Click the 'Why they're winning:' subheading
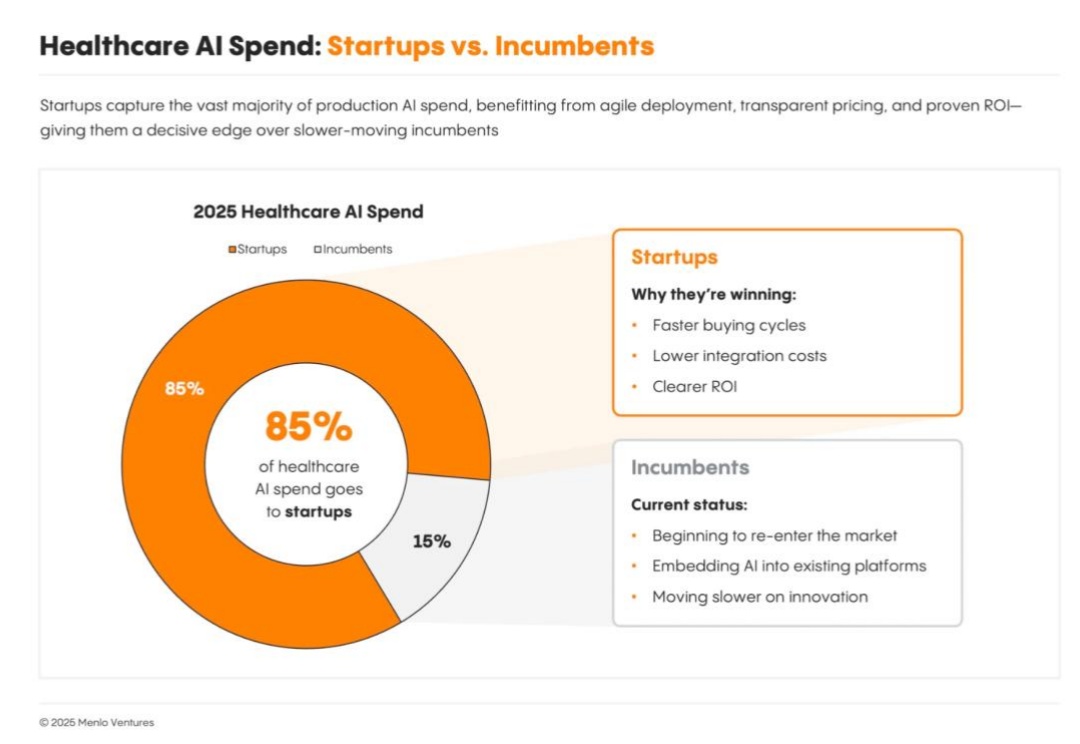 pyautogui.click(x=713, y=295)
